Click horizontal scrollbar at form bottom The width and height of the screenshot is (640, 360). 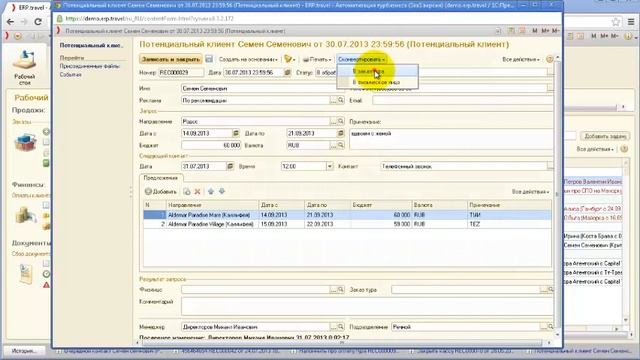[x=343, y=342]
